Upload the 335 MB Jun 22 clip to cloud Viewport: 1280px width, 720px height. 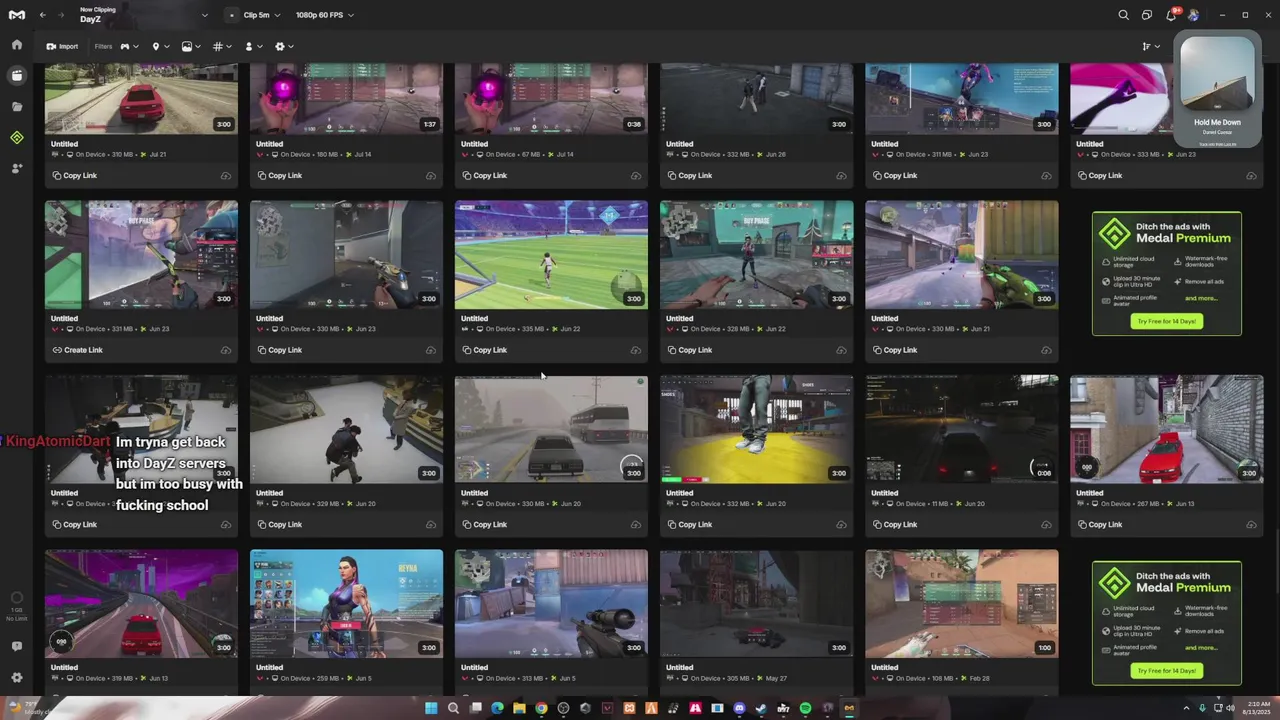click(x=636, y=350)
